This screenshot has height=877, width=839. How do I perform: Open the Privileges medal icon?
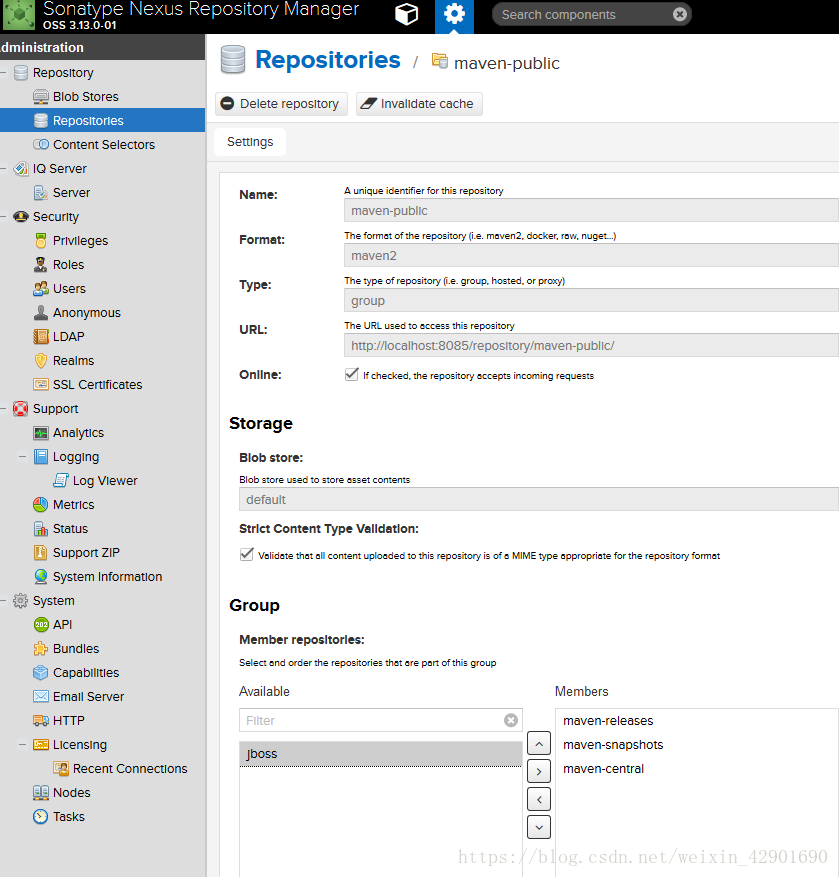click(x=41, y=241)
